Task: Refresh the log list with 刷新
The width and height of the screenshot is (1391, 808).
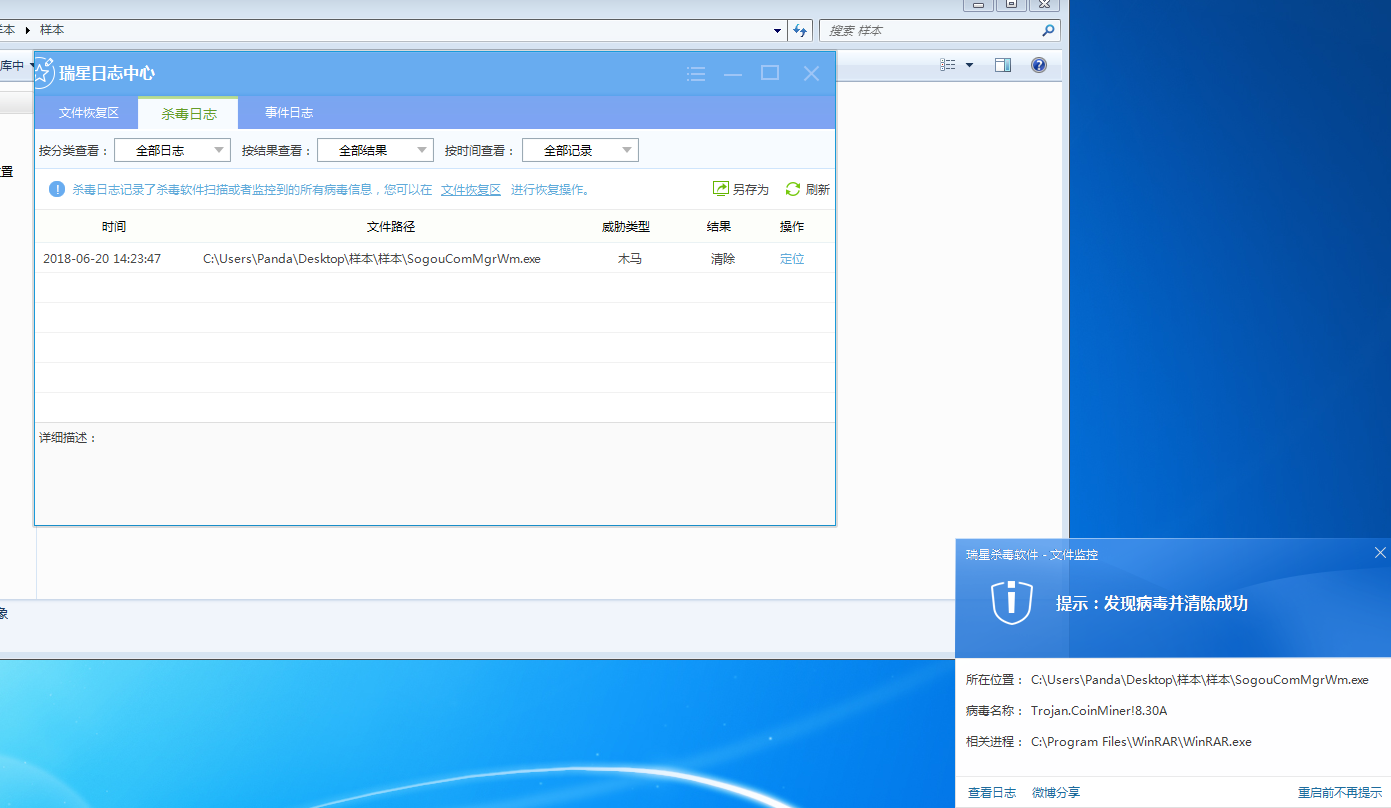Action: coord(807,189)
